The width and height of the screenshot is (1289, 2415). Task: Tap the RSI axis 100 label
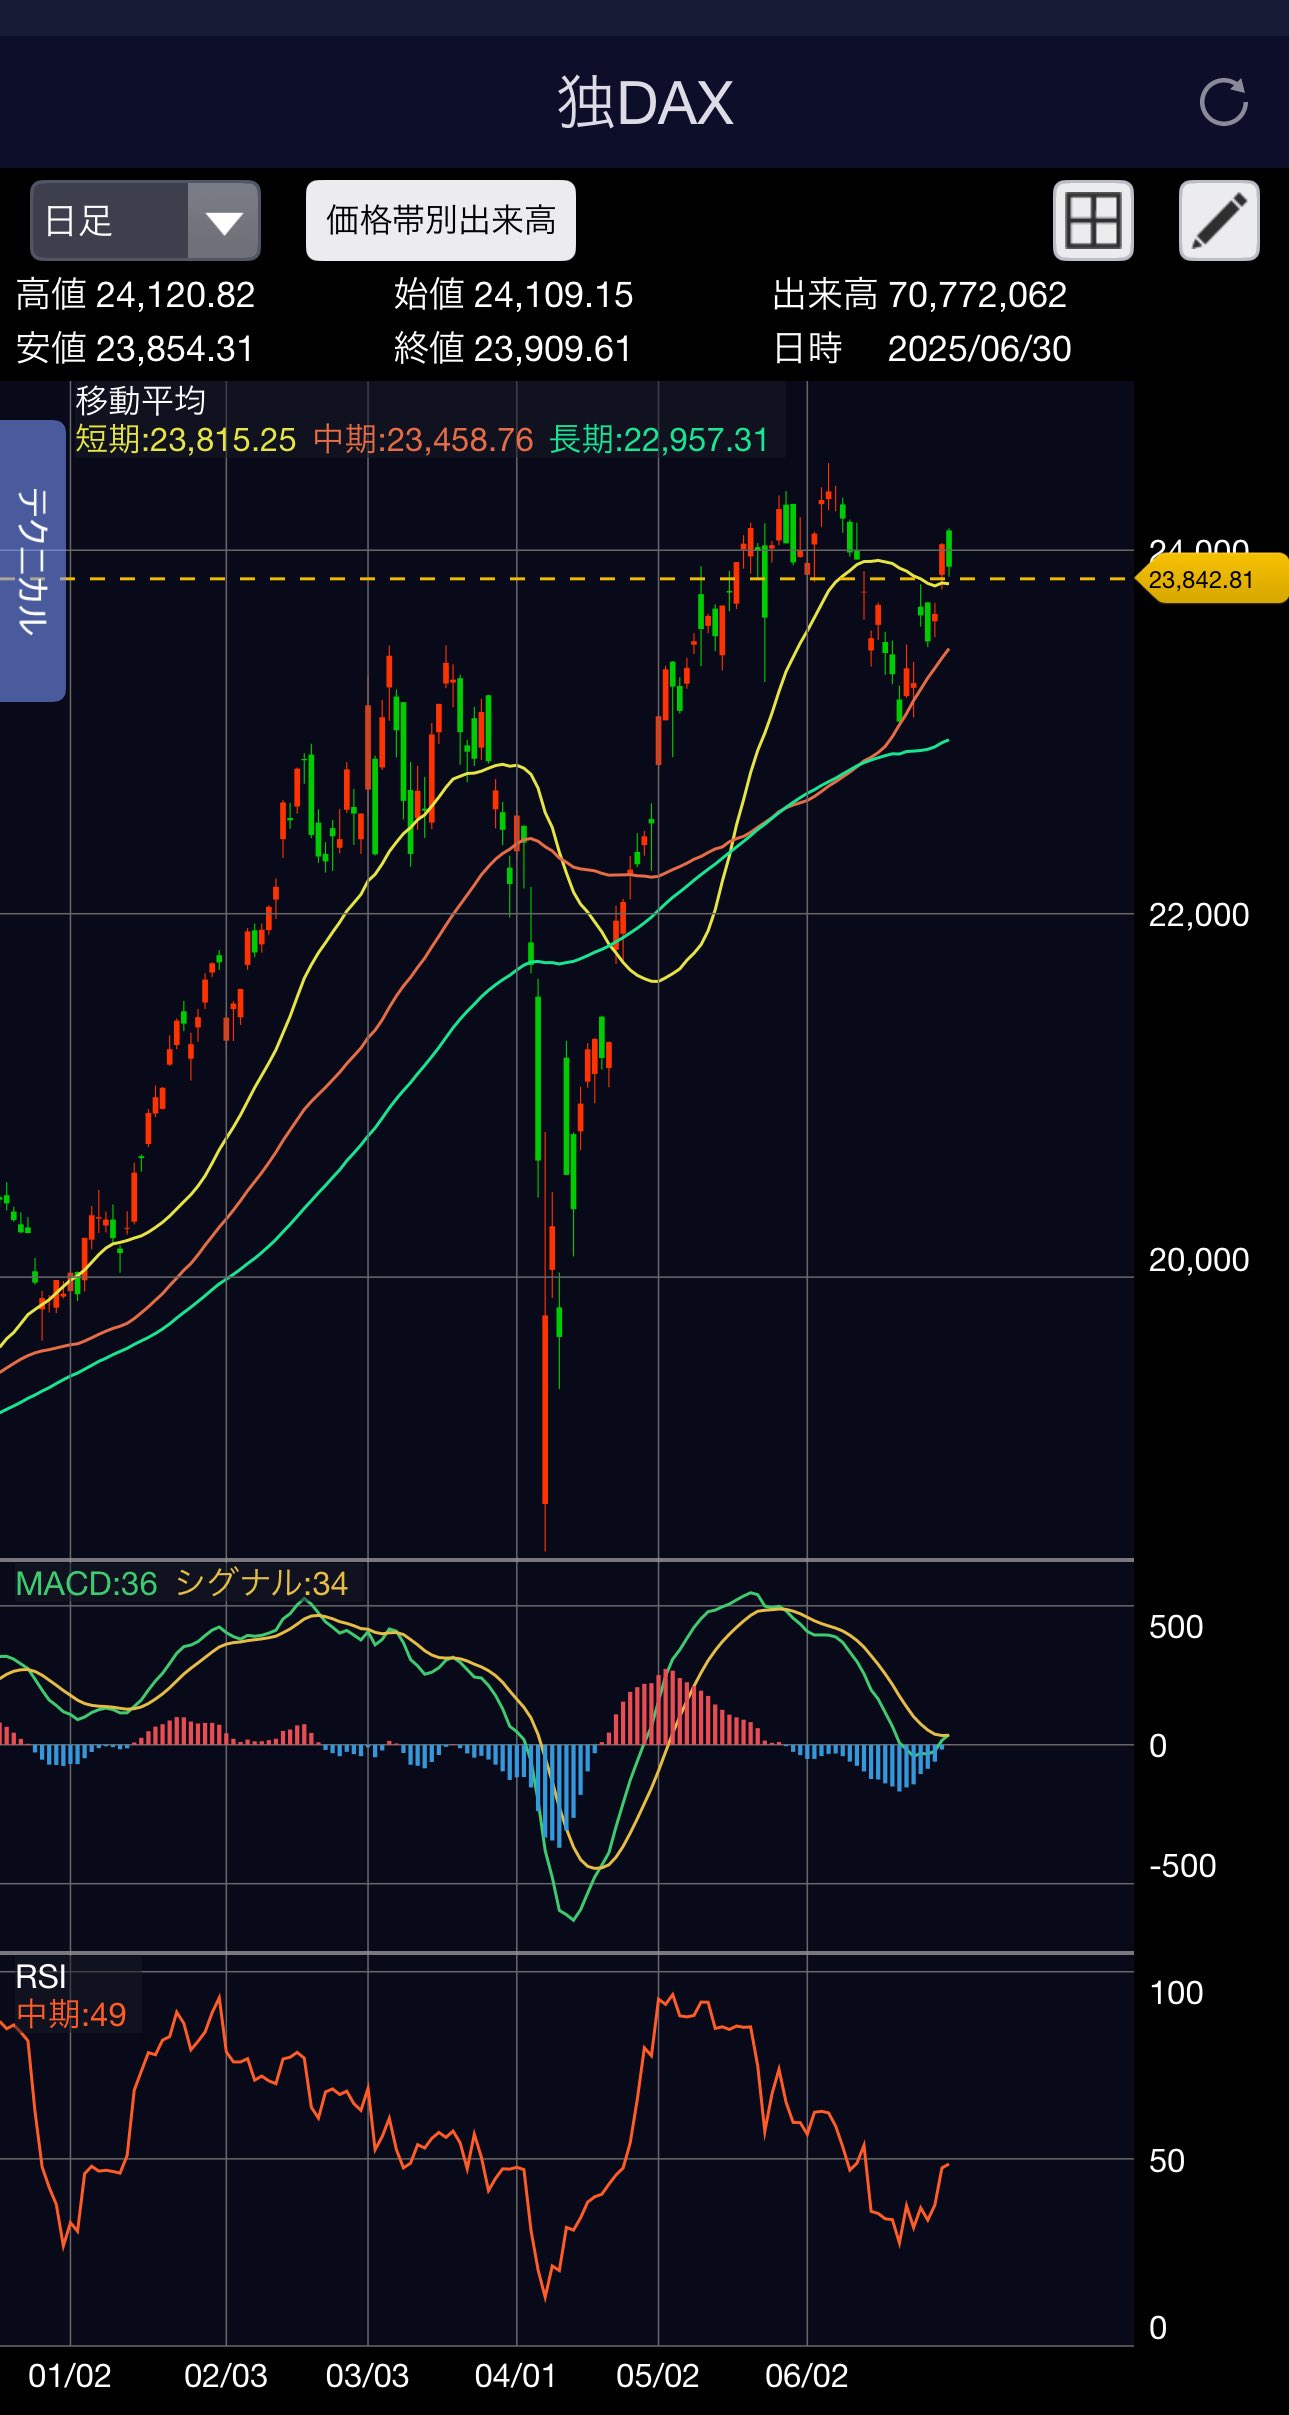(1176, 1993)
